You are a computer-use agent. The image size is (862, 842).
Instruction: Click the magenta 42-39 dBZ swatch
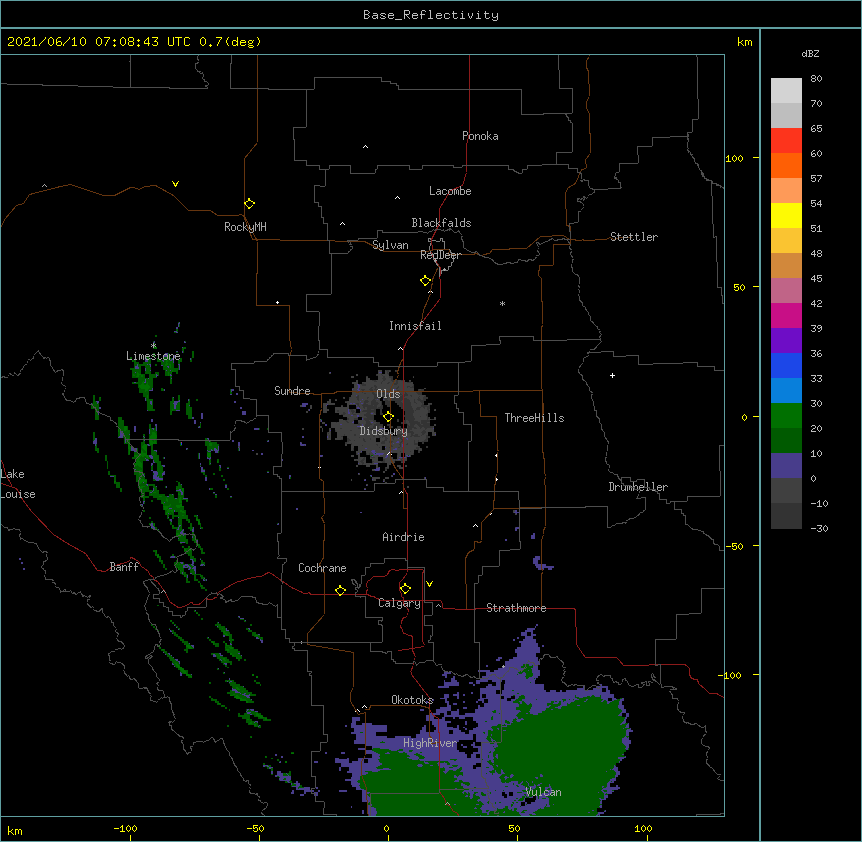[x=786, y=315]
